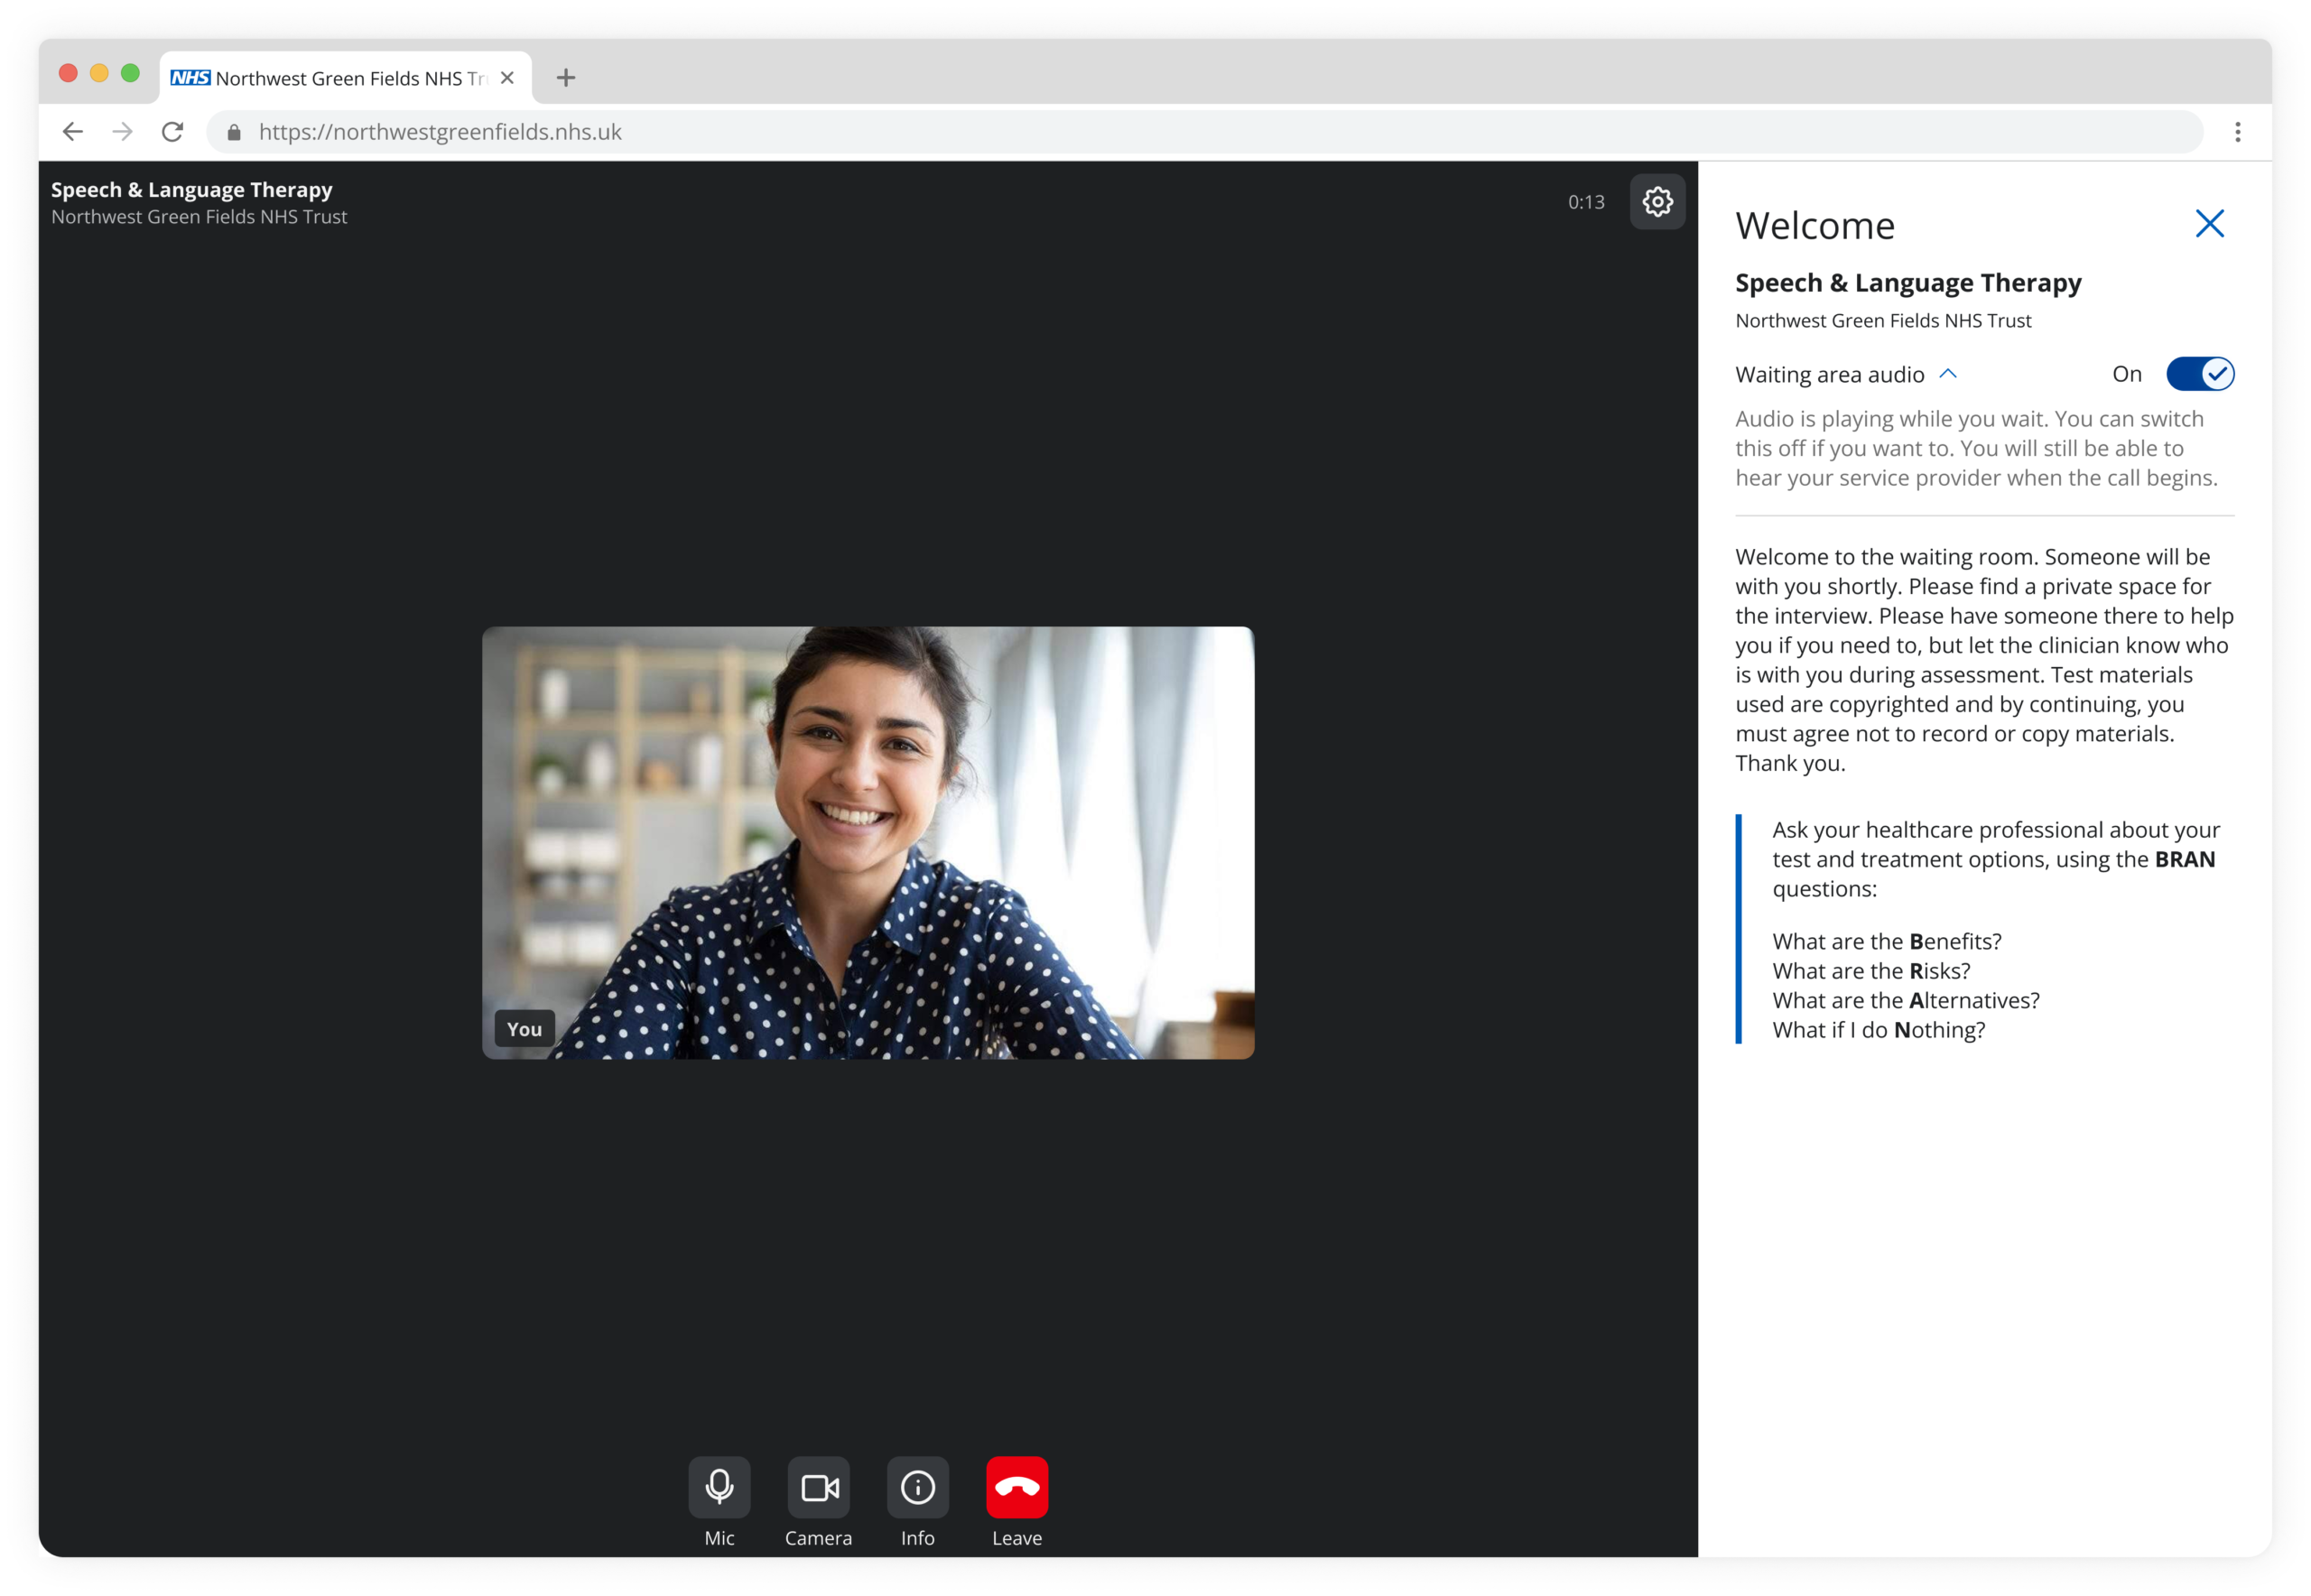Viewport: 2311px width, 1596px height.
Task: Click the 'You' label on video
Action: [x=524, y=1029]
